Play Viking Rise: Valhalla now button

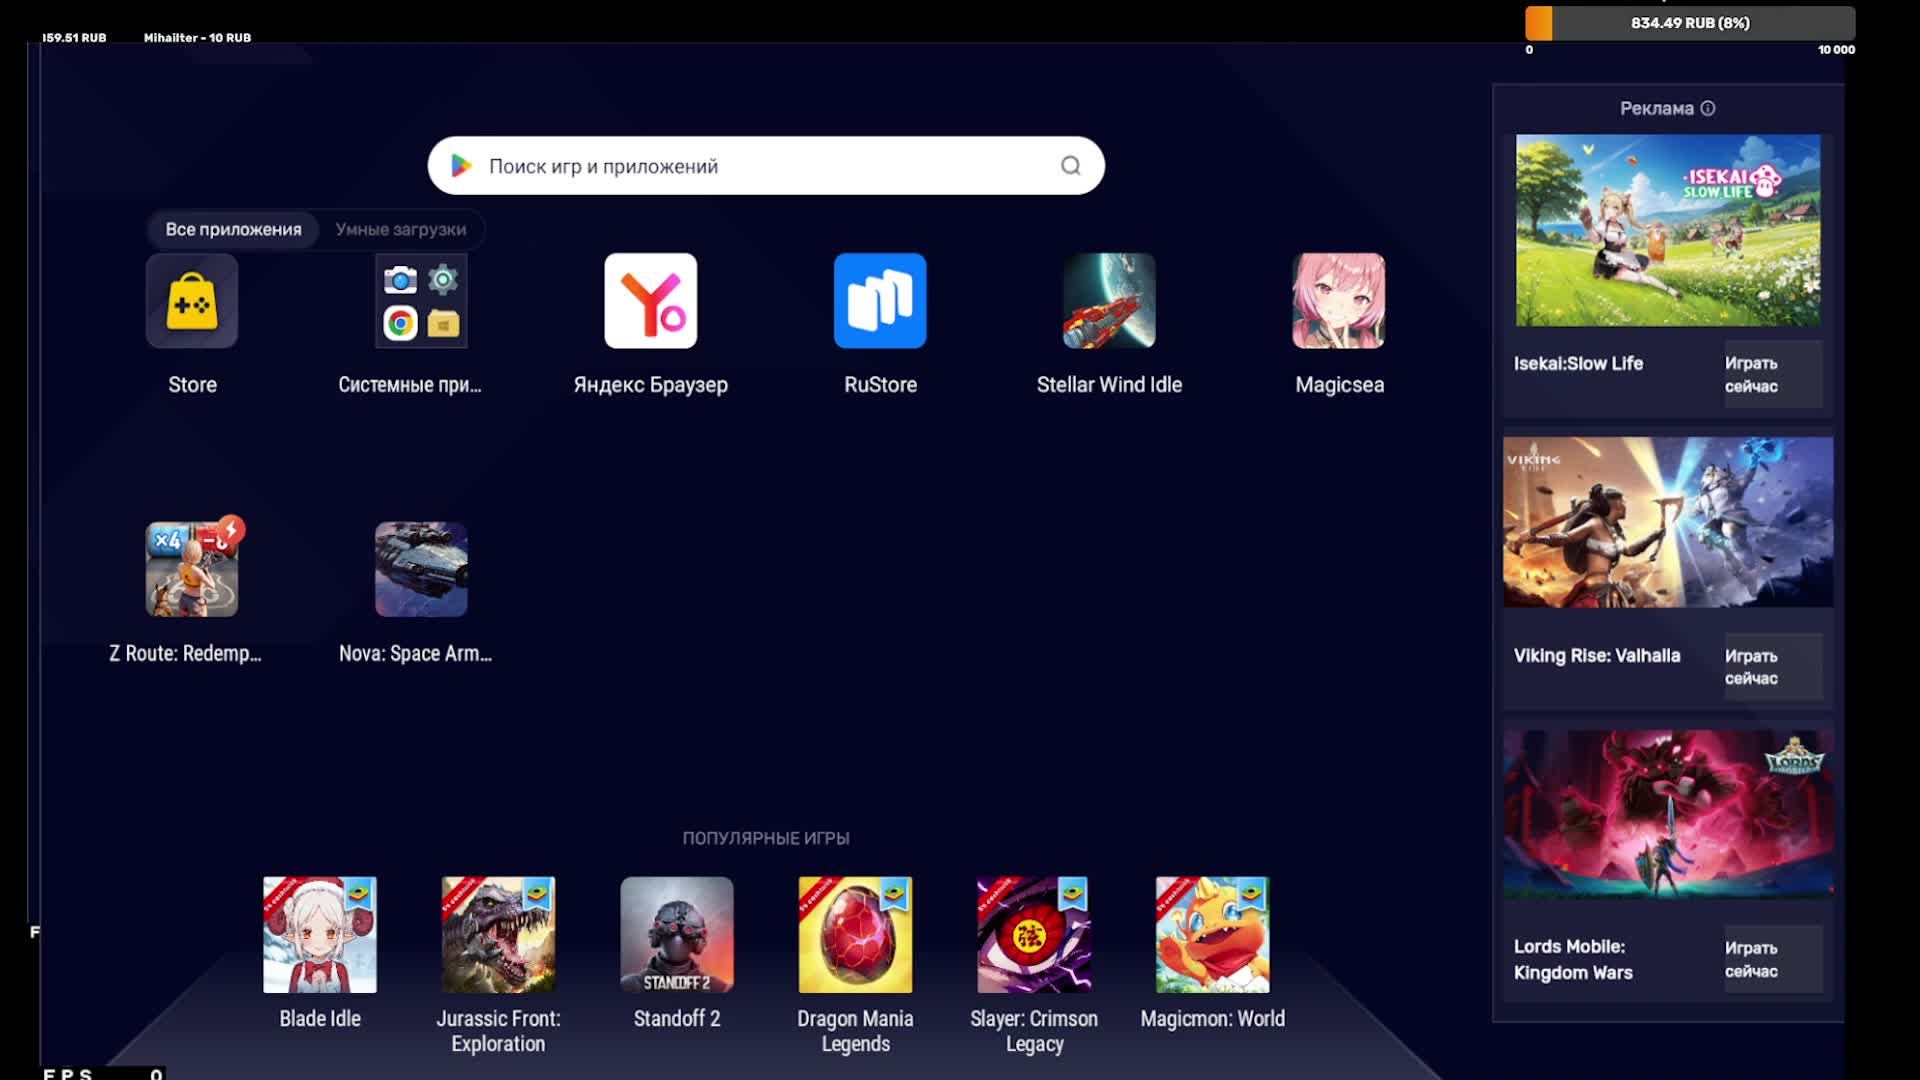pos(1772,667)
